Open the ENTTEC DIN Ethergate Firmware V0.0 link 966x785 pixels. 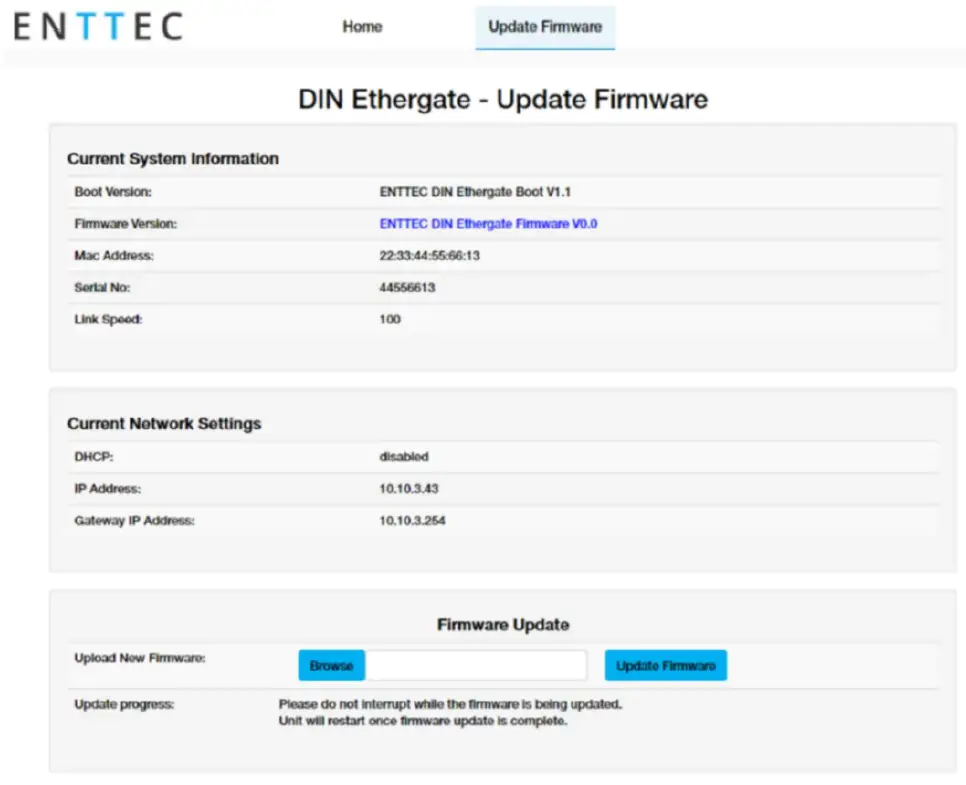(x=490, y=223)
